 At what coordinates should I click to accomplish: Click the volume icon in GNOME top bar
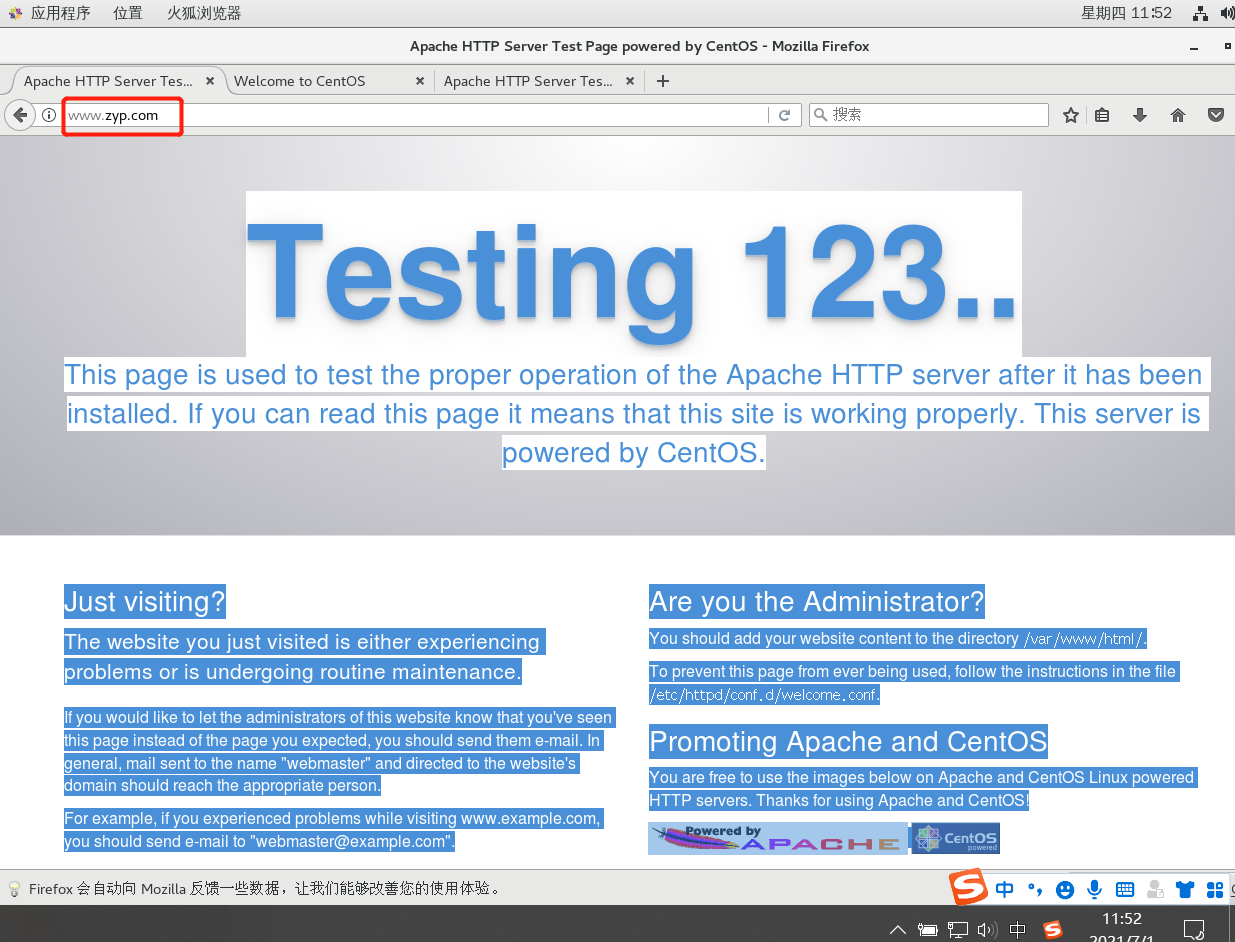click(x=1228, y=13)
